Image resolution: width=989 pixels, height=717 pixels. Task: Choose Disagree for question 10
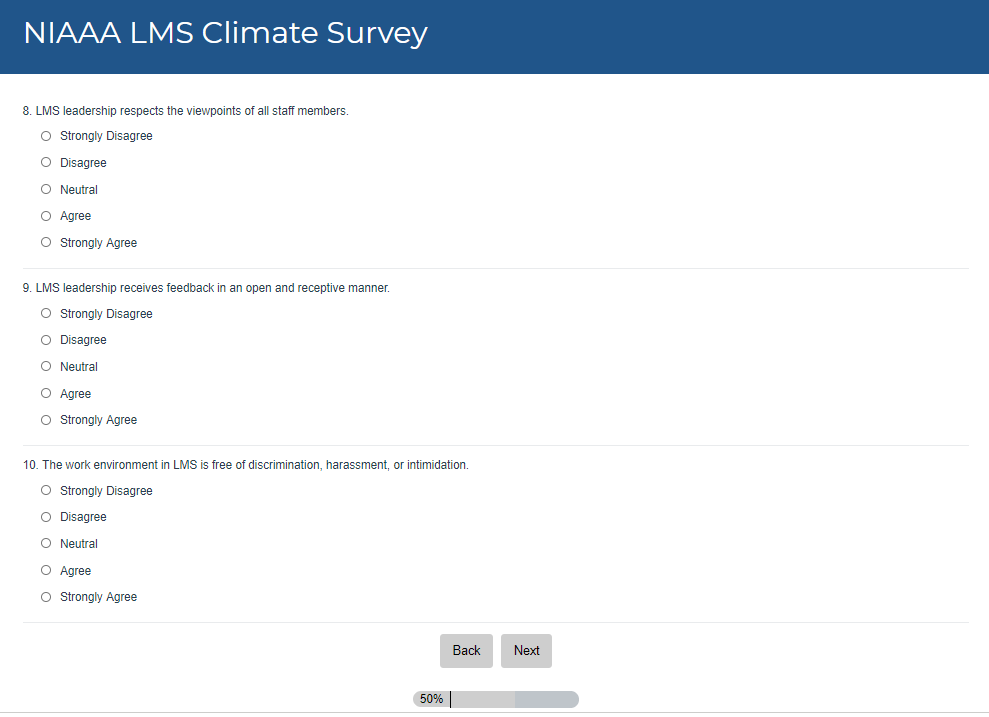click(x=46, y=517)
